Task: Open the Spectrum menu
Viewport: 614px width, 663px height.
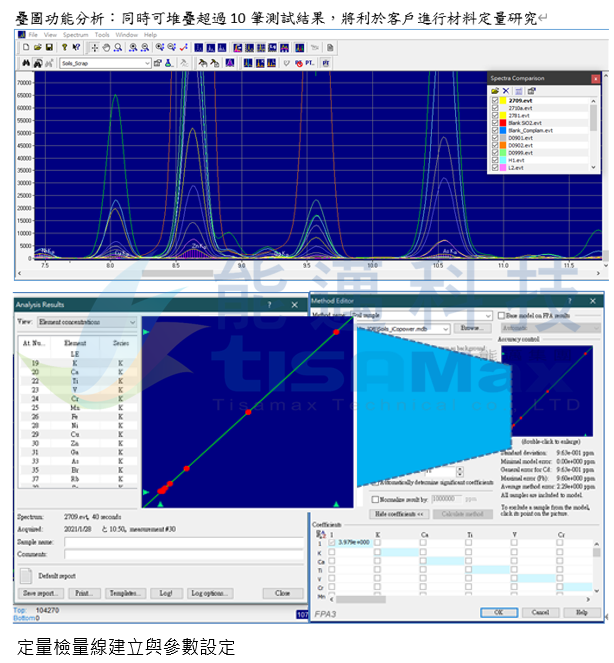Action: point(76,35)
